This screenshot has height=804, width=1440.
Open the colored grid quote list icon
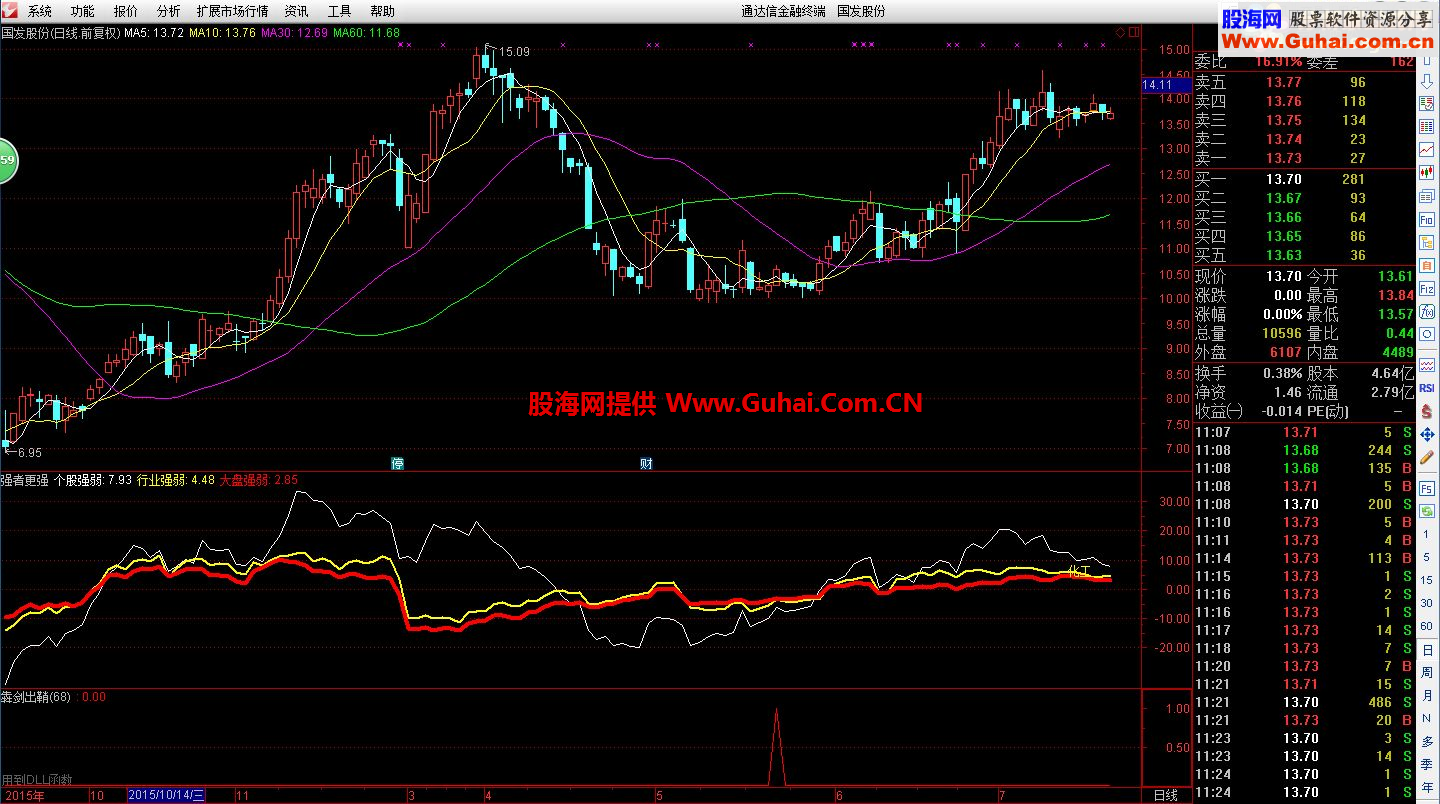click(1427, 126)
